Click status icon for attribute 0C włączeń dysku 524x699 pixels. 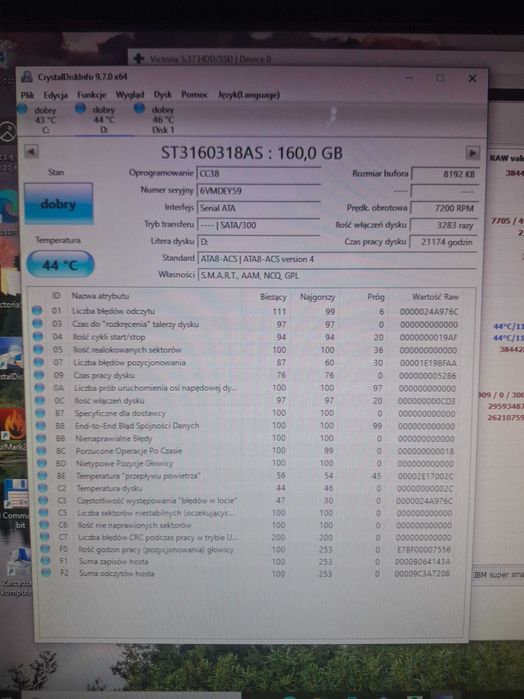[40, 400]
